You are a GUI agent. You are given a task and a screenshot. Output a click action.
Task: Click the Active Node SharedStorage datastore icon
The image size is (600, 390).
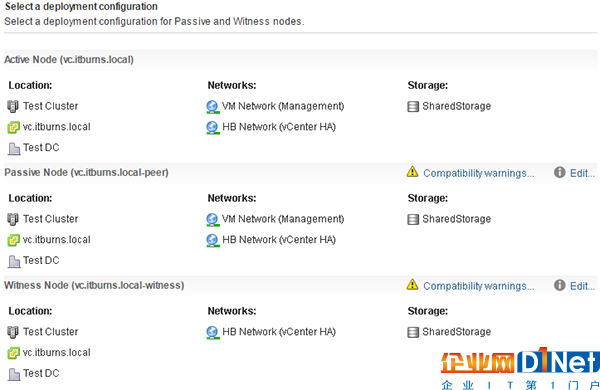[413, 106]
